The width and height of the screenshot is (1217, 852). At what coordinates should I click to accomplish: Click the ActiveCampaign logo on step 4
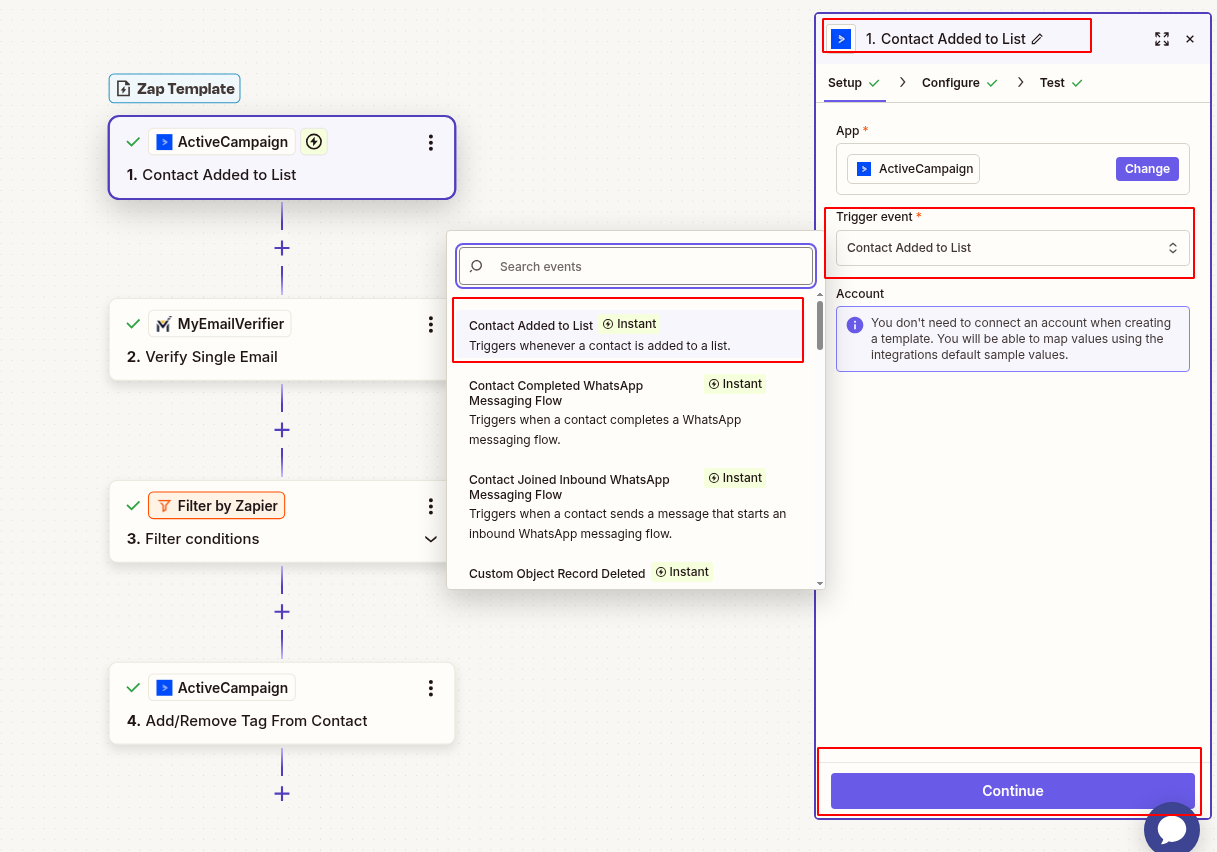(x=166, y=687)
